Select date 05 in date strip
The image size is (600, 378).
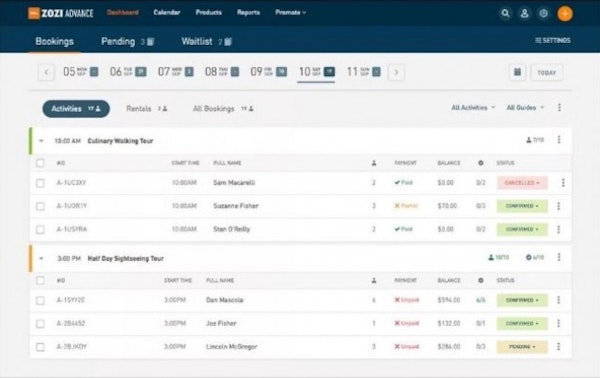click(80, 72)
